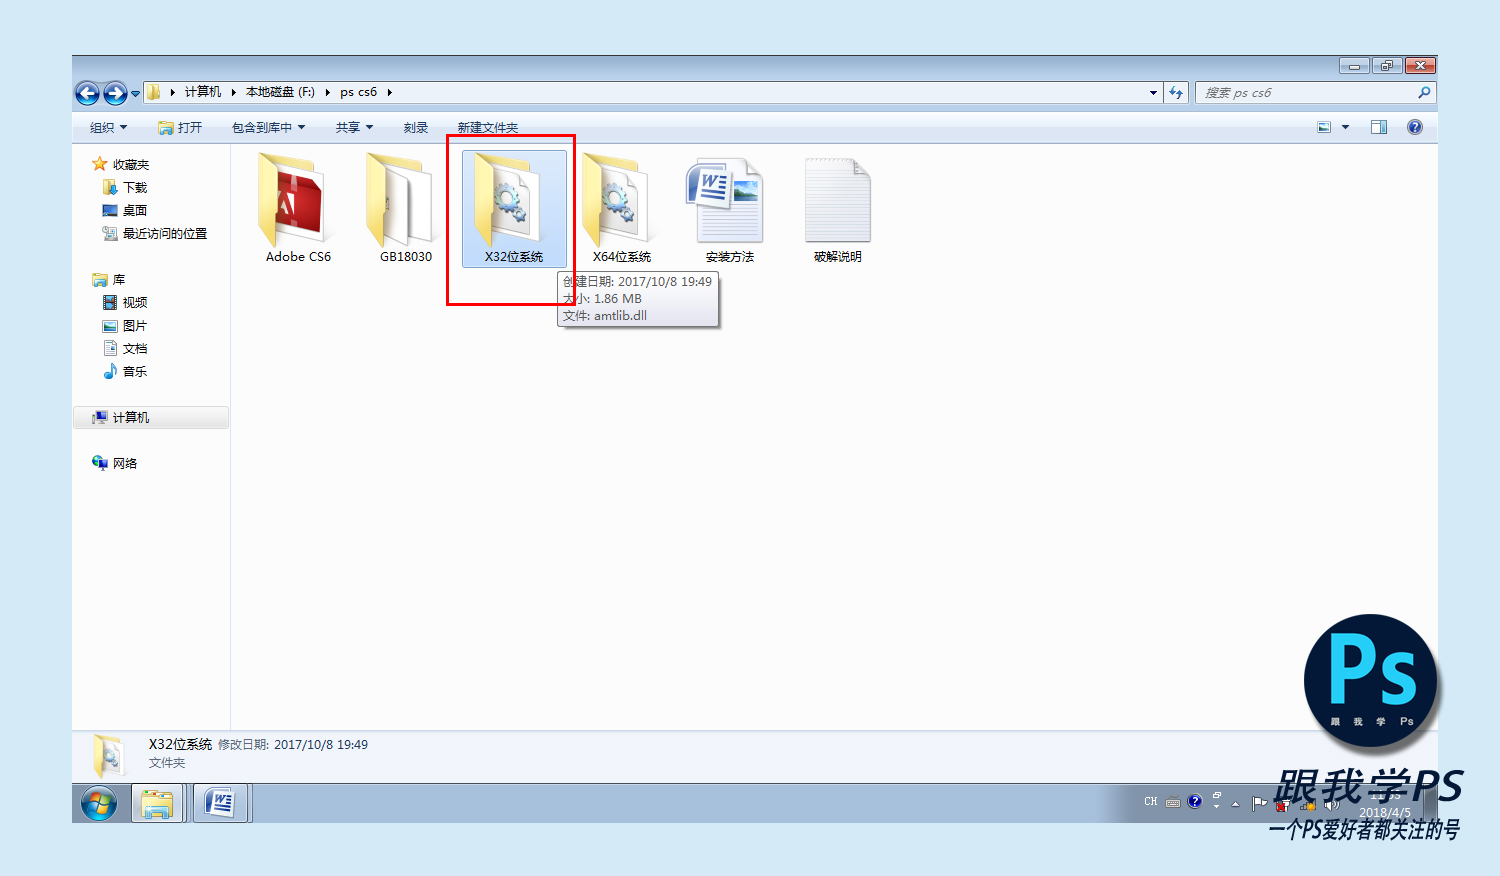Image resolution: width=1500 pixels, height=876 pixels.
Task: Open the recent pages dropdown beside Forward
Action: click(x=136, y=94)
